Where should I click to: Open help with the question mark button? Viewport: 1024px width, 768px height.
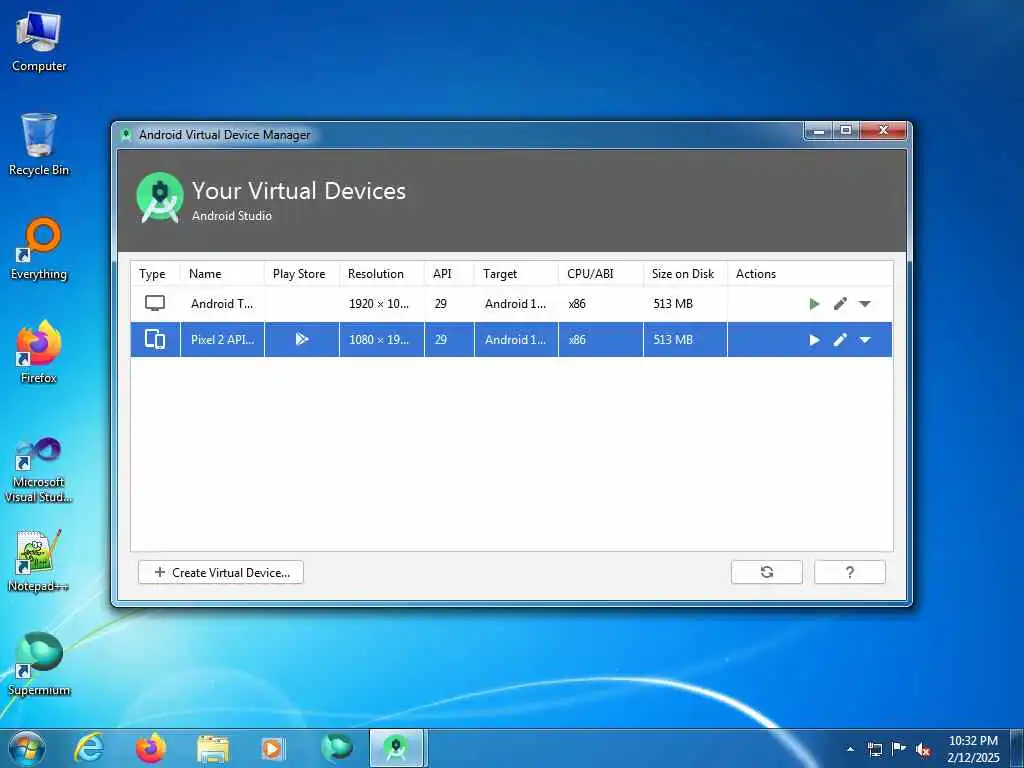850,572
